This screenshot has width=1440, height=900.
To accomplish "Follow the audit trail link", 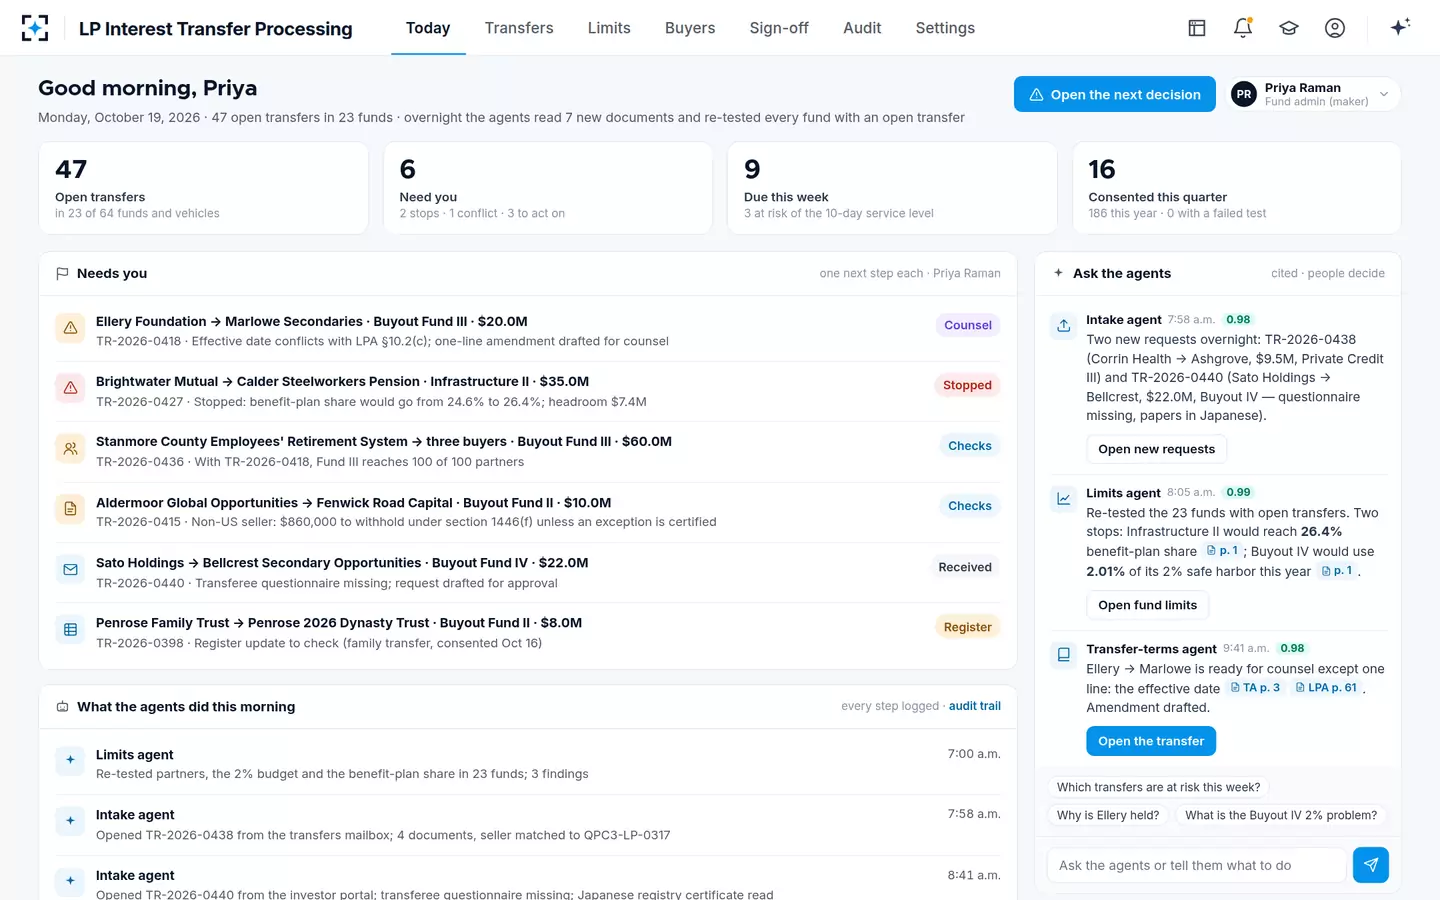I will point(975,706).
